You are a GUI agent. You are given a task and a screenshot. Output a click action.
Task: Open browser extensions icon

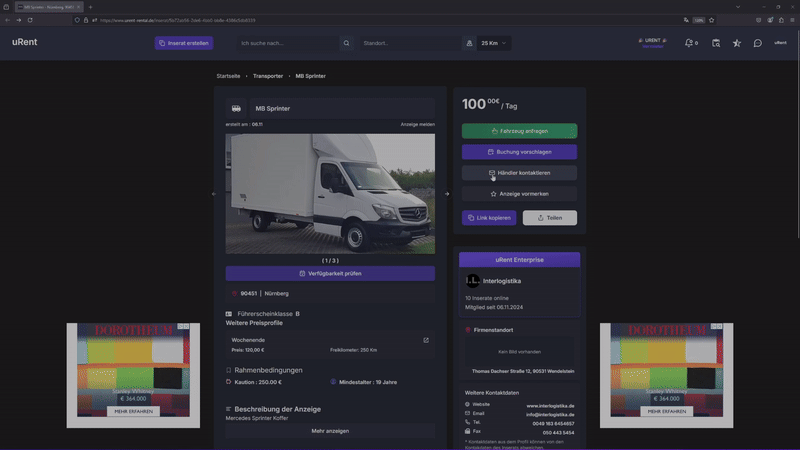pos(781,20)
